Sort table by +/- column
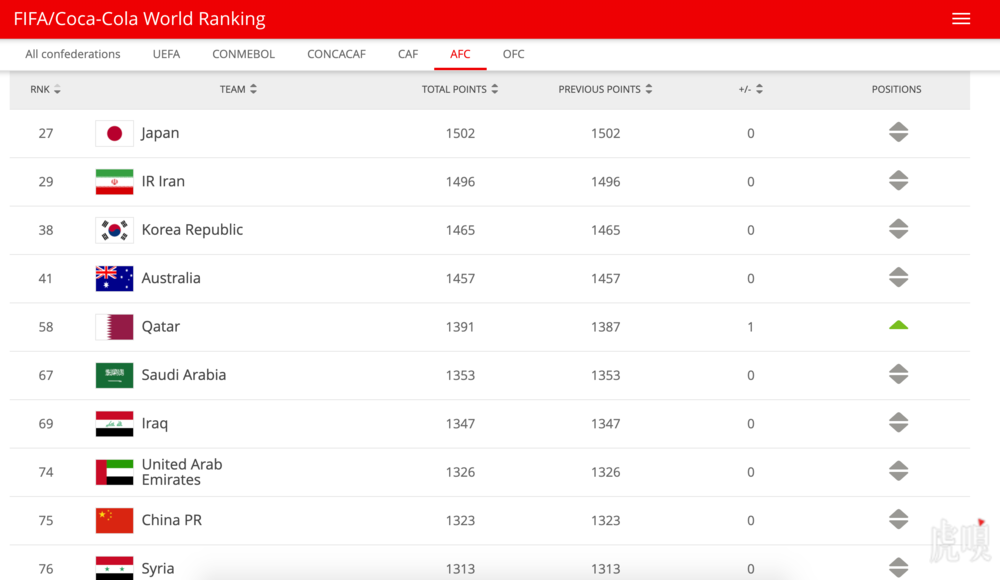 coord(751,89)
